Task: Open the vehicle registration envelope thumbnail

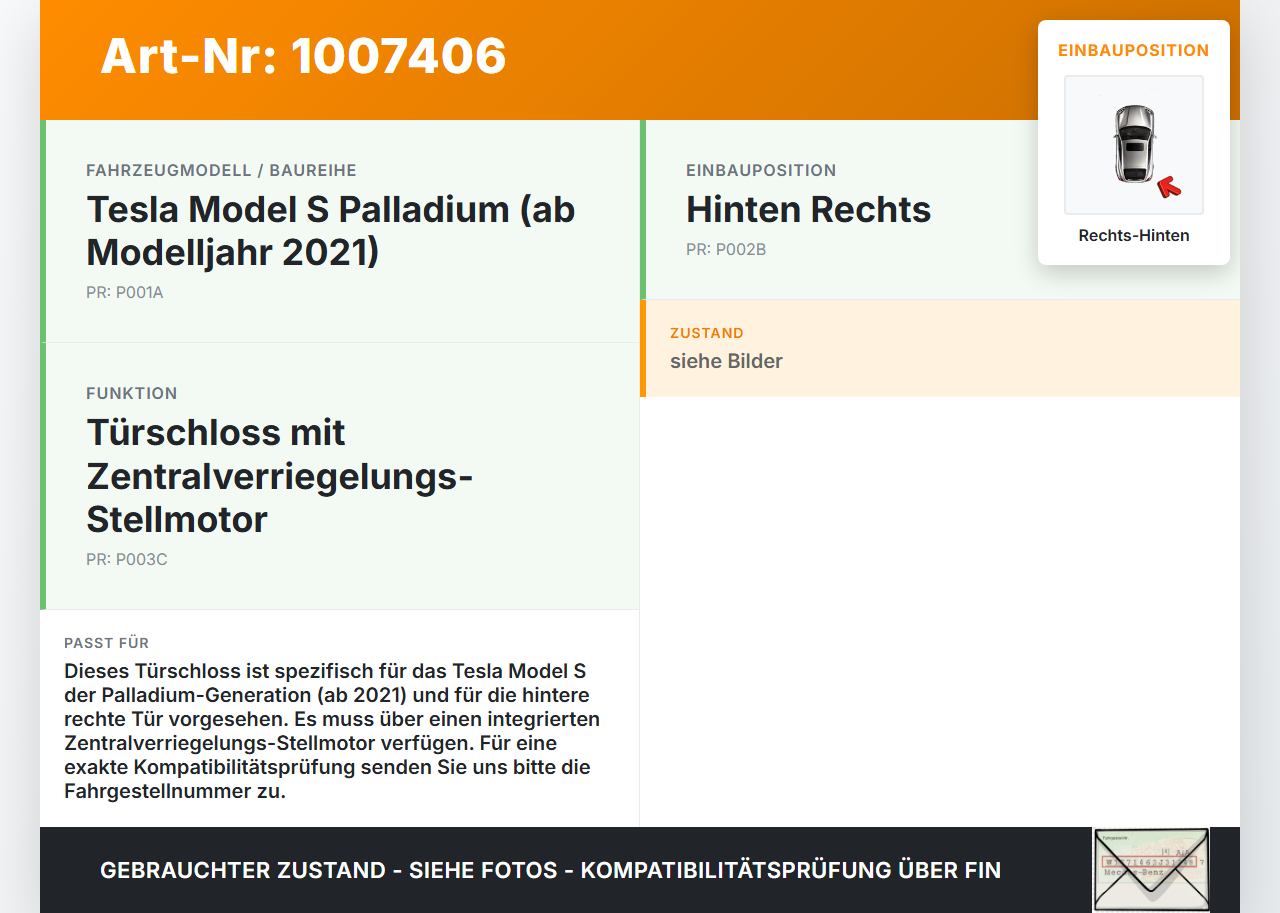Action: 1151,869
